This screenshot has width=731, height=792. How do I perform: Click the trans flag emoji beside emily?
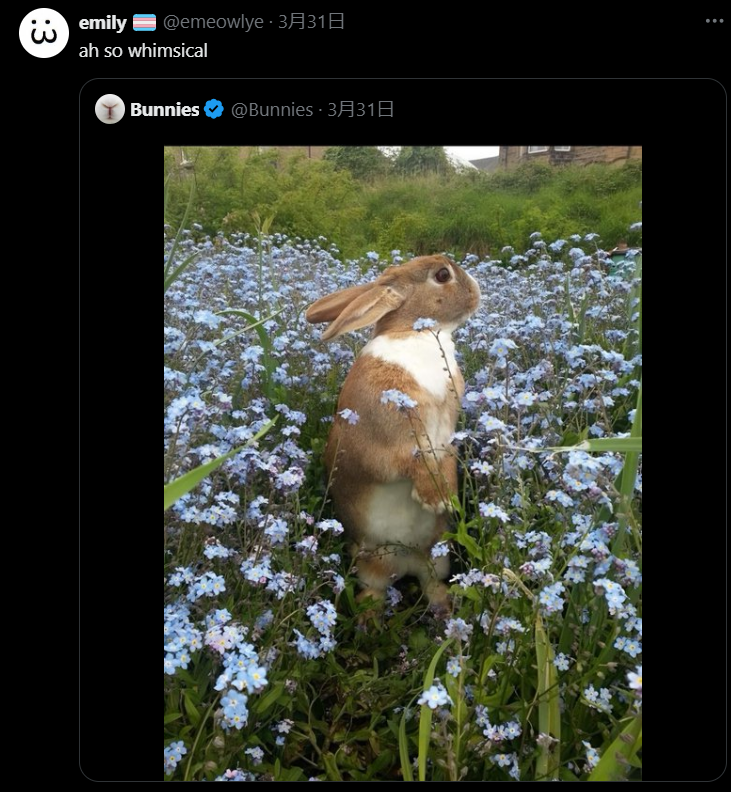pyautogui.click(x=144, y=23)
